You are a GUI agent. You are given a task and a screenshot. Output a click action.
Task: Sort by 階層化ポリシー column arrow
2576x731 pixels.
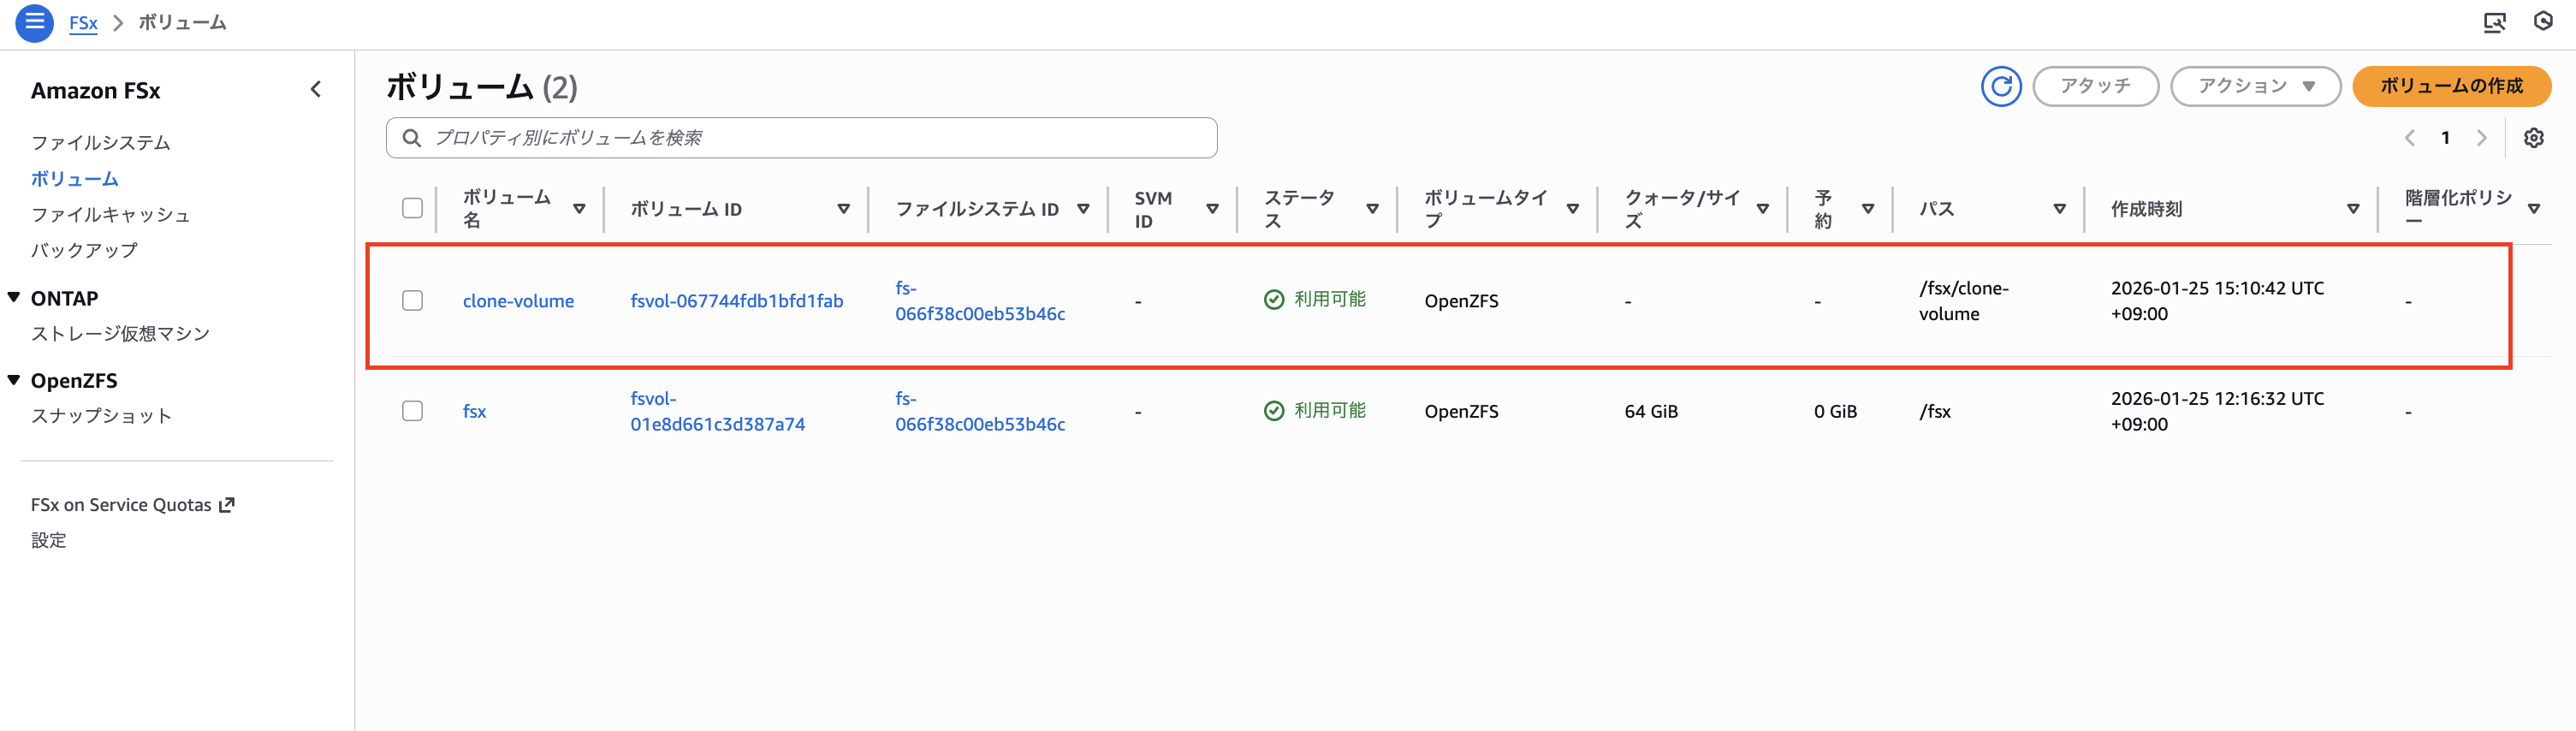click(x=2534, y=209)
